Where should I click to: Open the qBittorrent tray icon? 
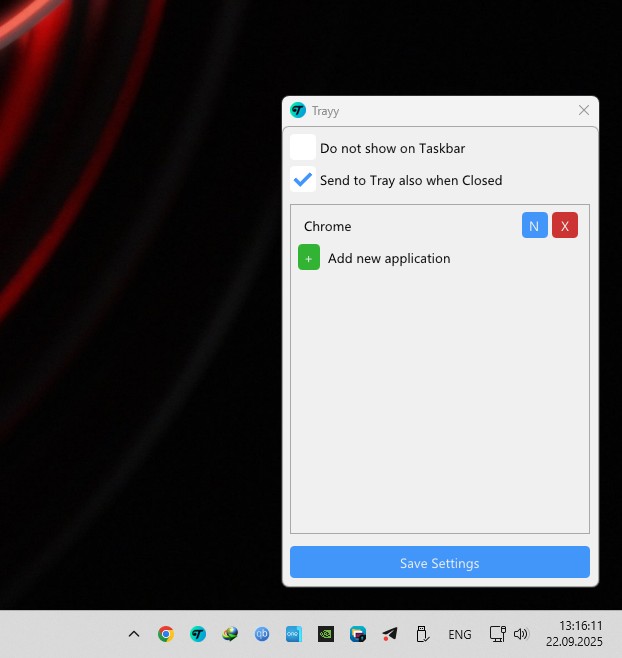coord(262,634)
